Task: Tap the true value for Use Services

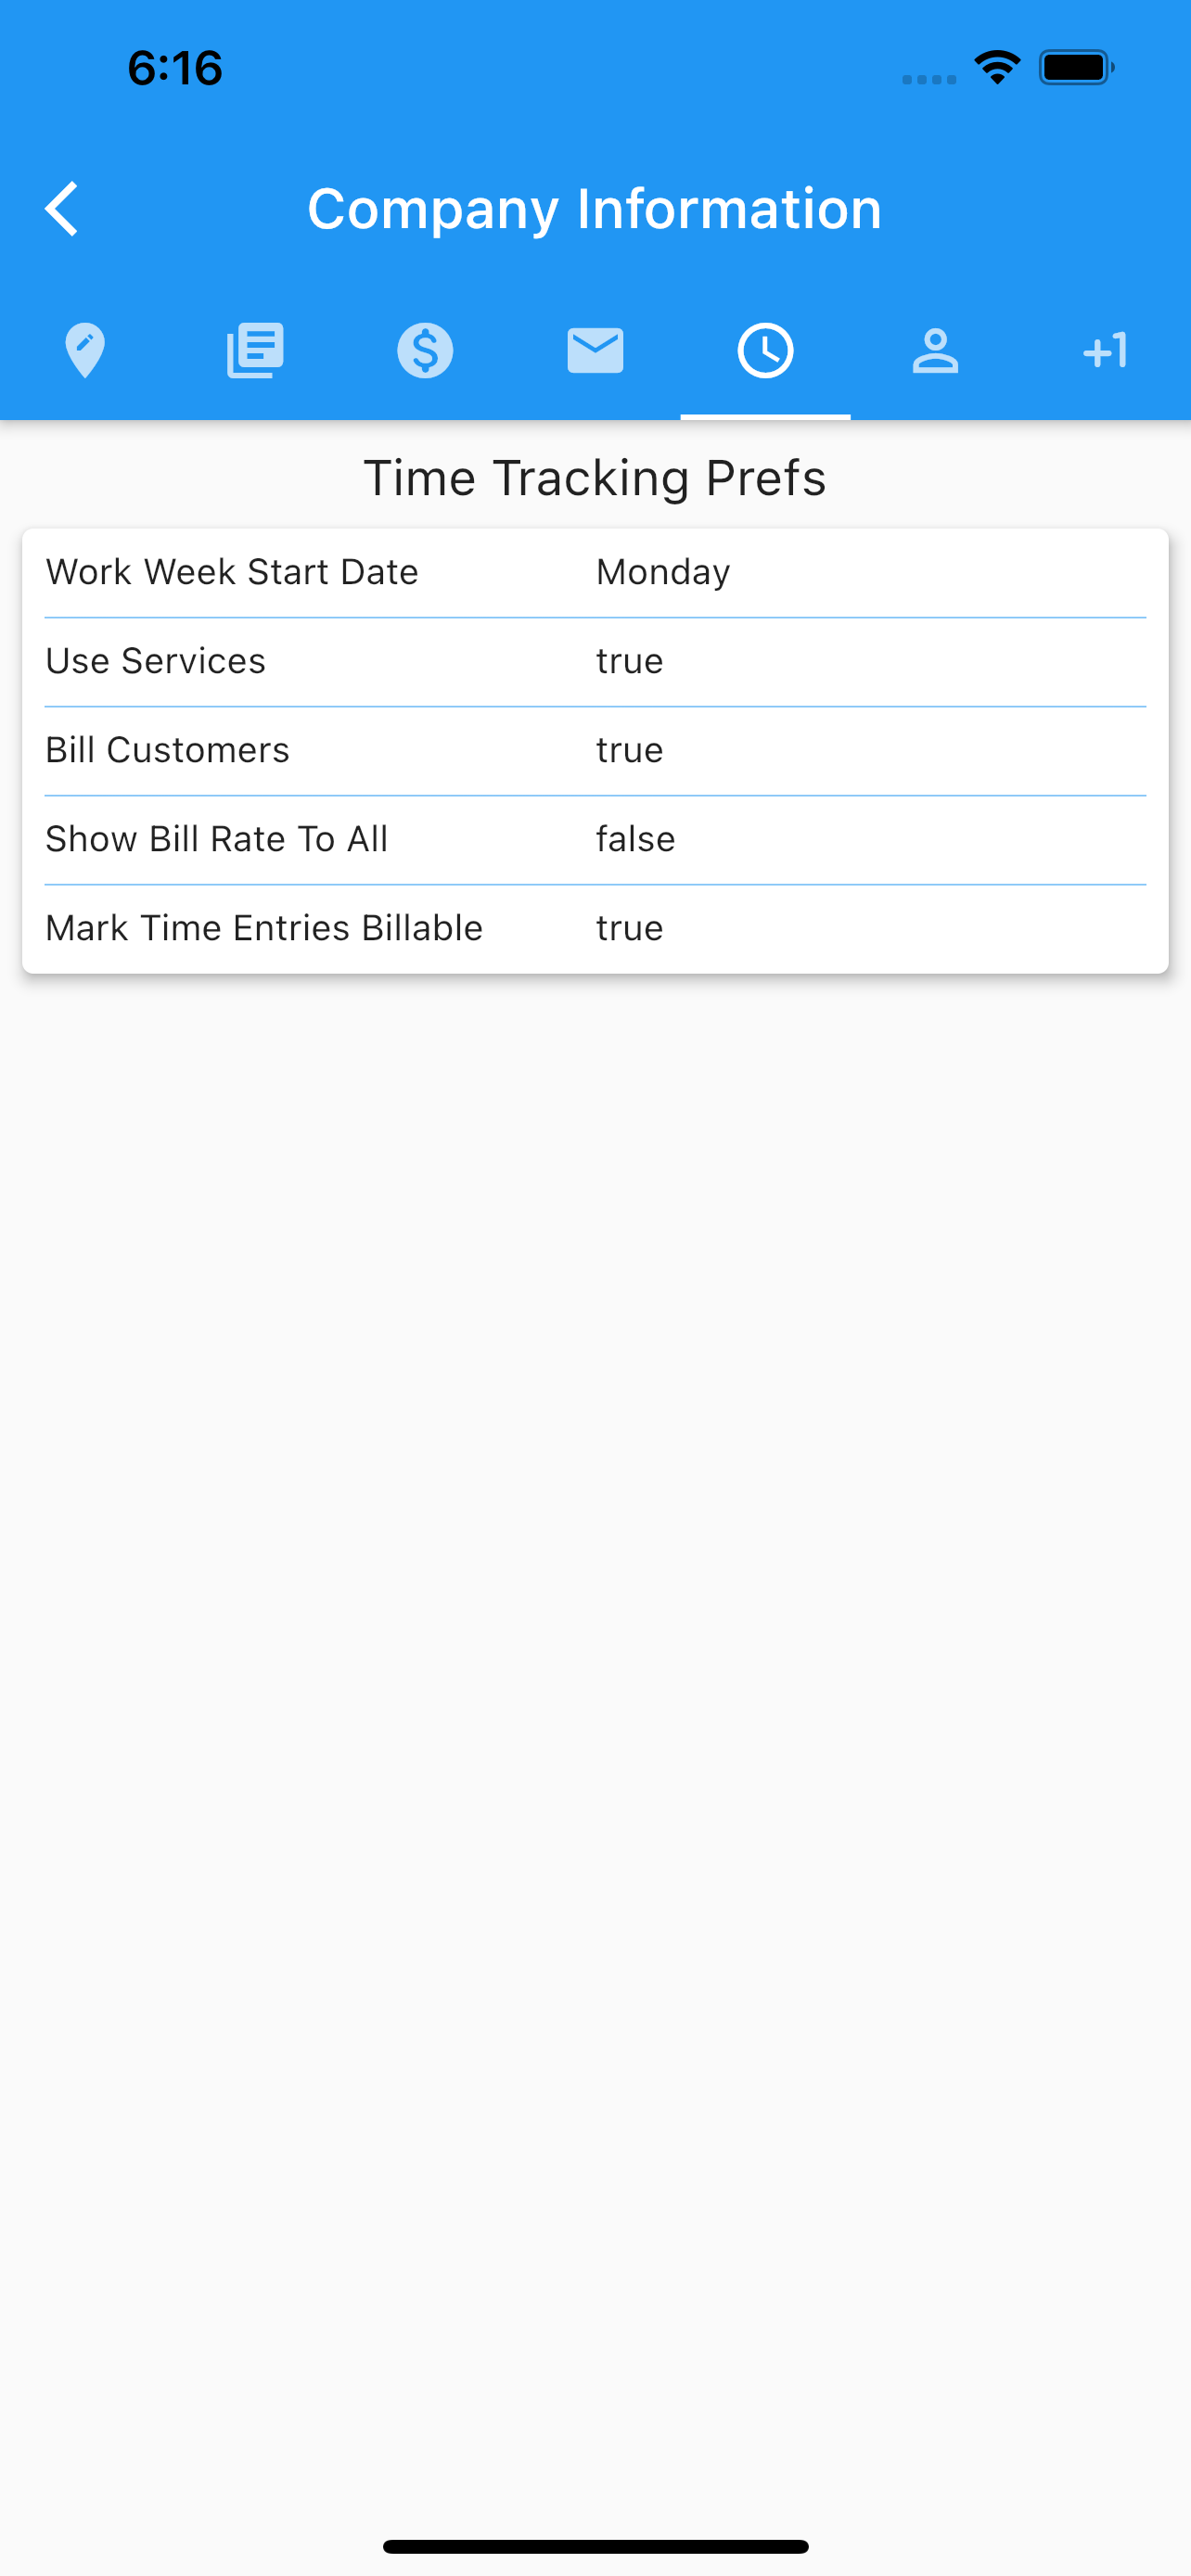Action: [x=629, y=661]
